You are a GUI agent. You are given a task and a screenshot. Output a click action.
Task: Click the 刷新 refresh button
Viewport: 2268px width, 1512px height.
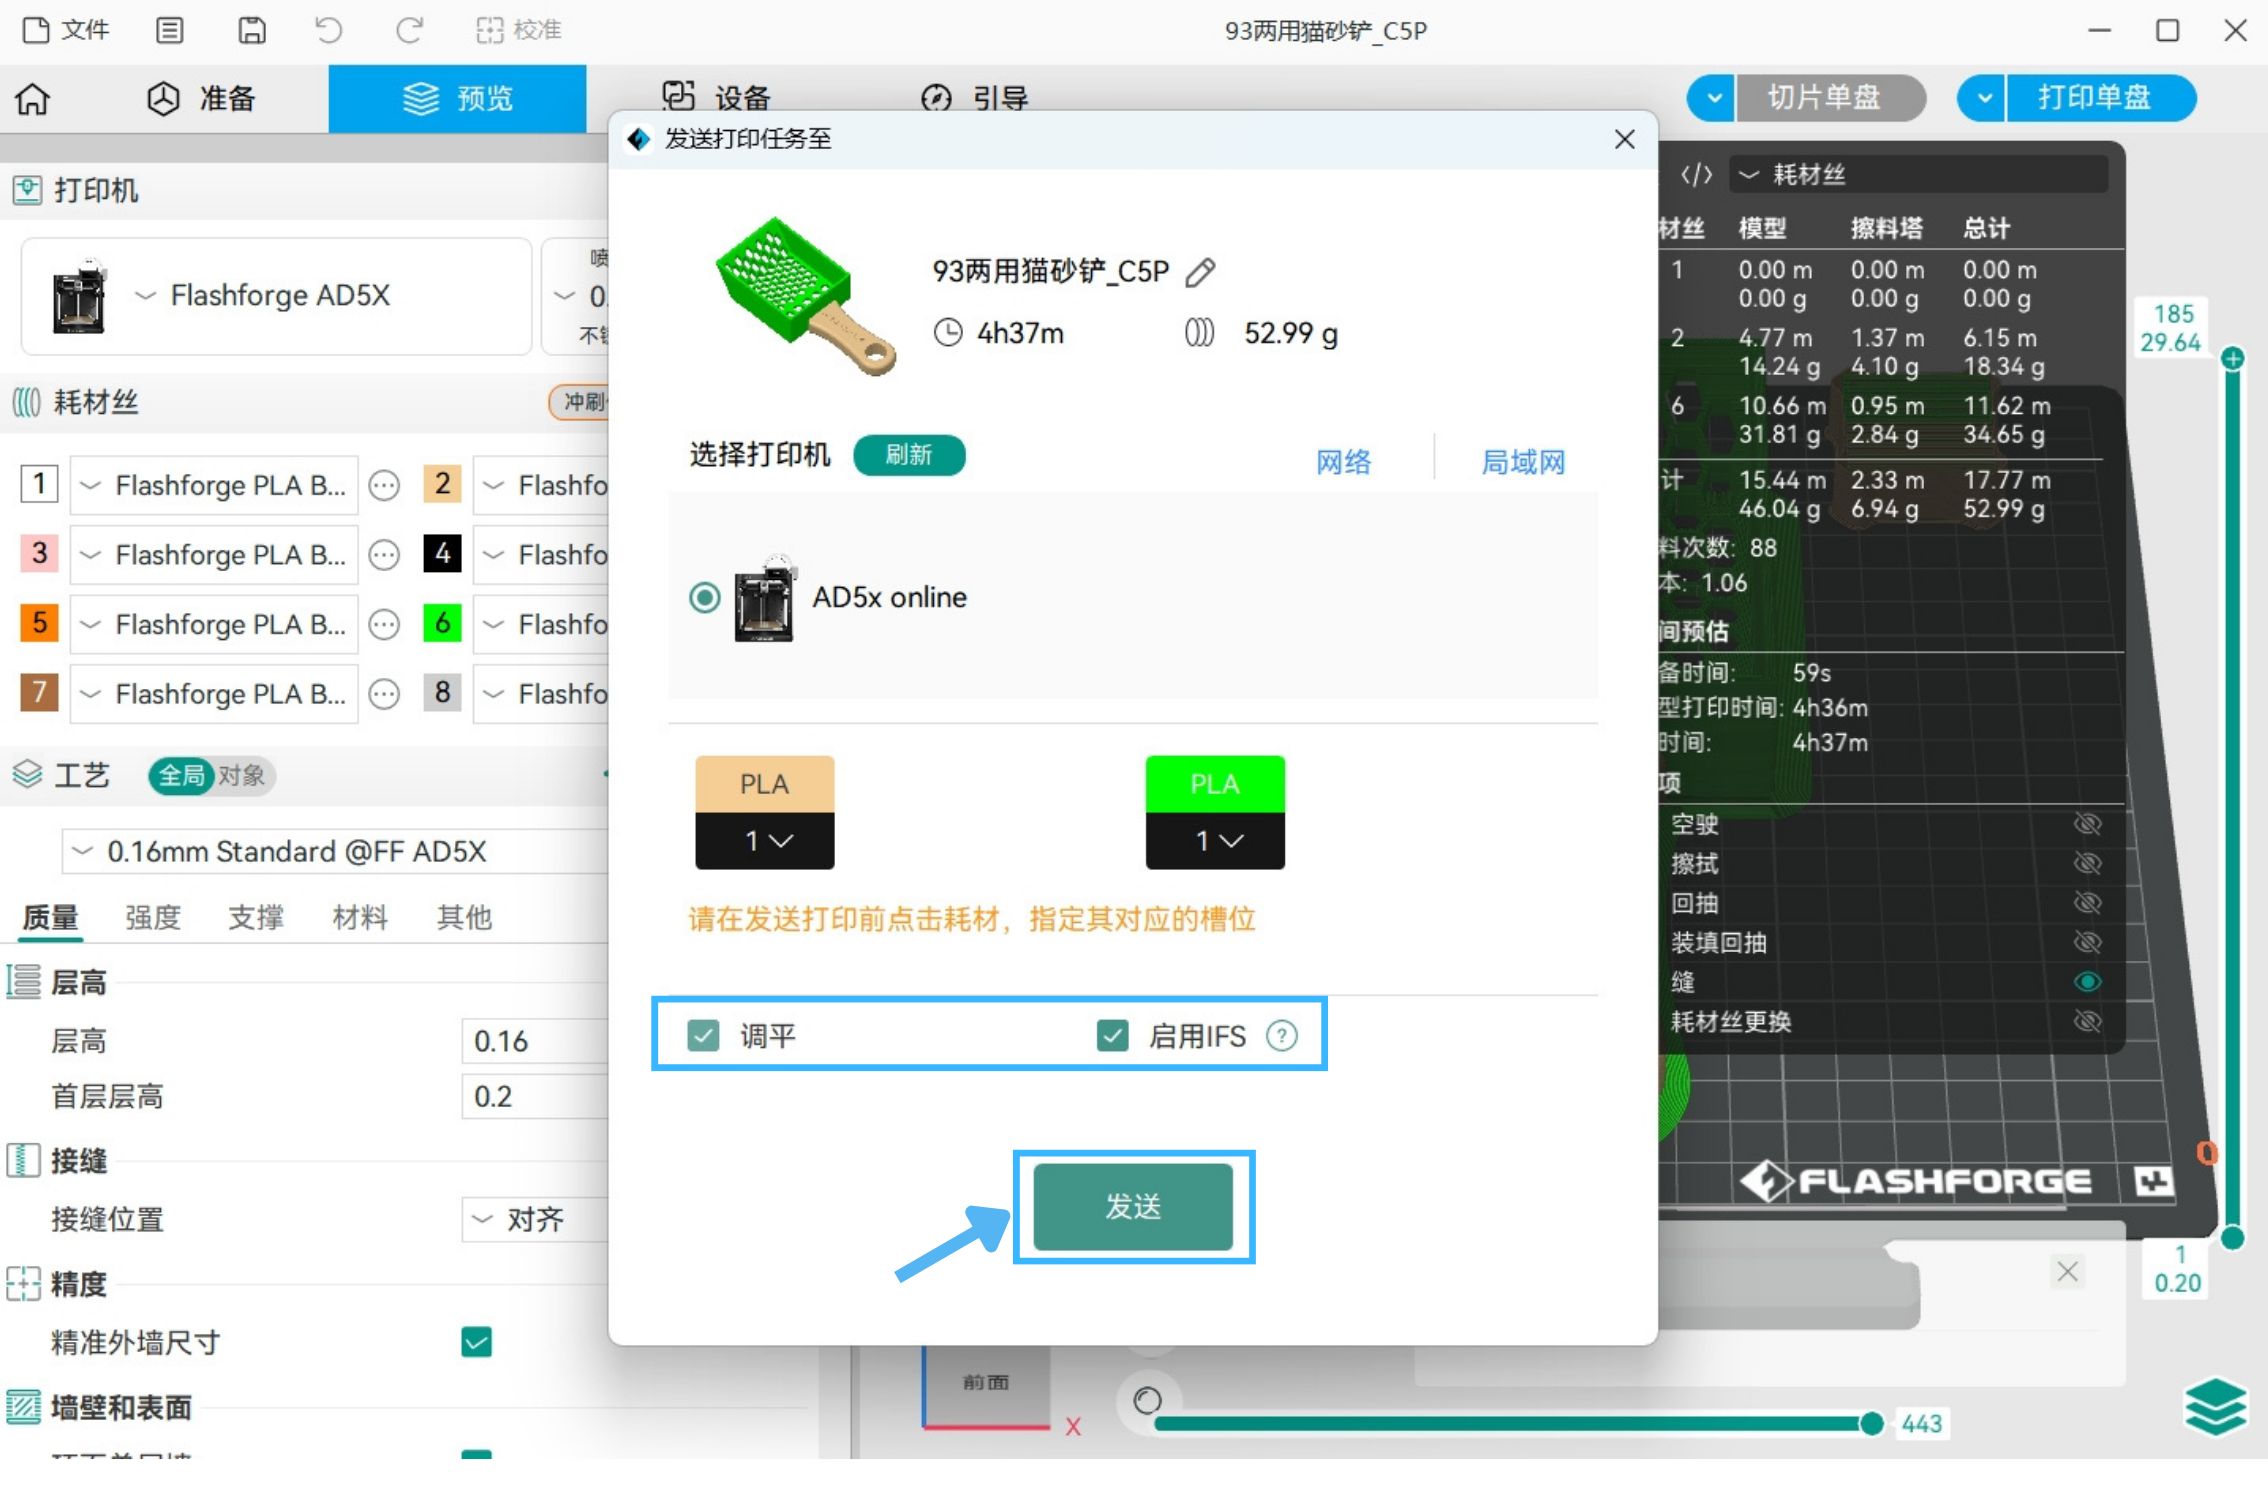point(908,456)
